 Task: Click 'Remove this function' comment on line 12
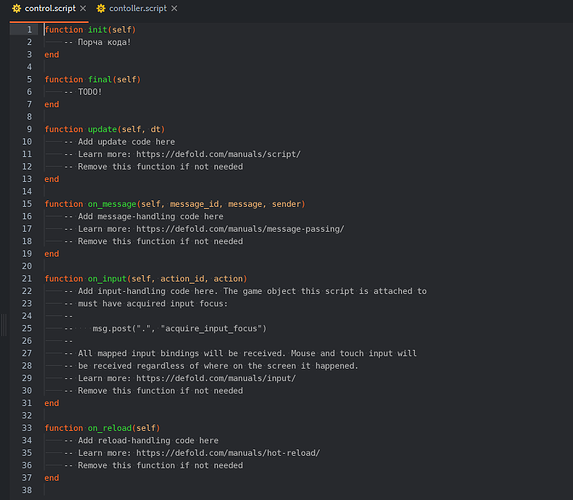tap(153, 167)
